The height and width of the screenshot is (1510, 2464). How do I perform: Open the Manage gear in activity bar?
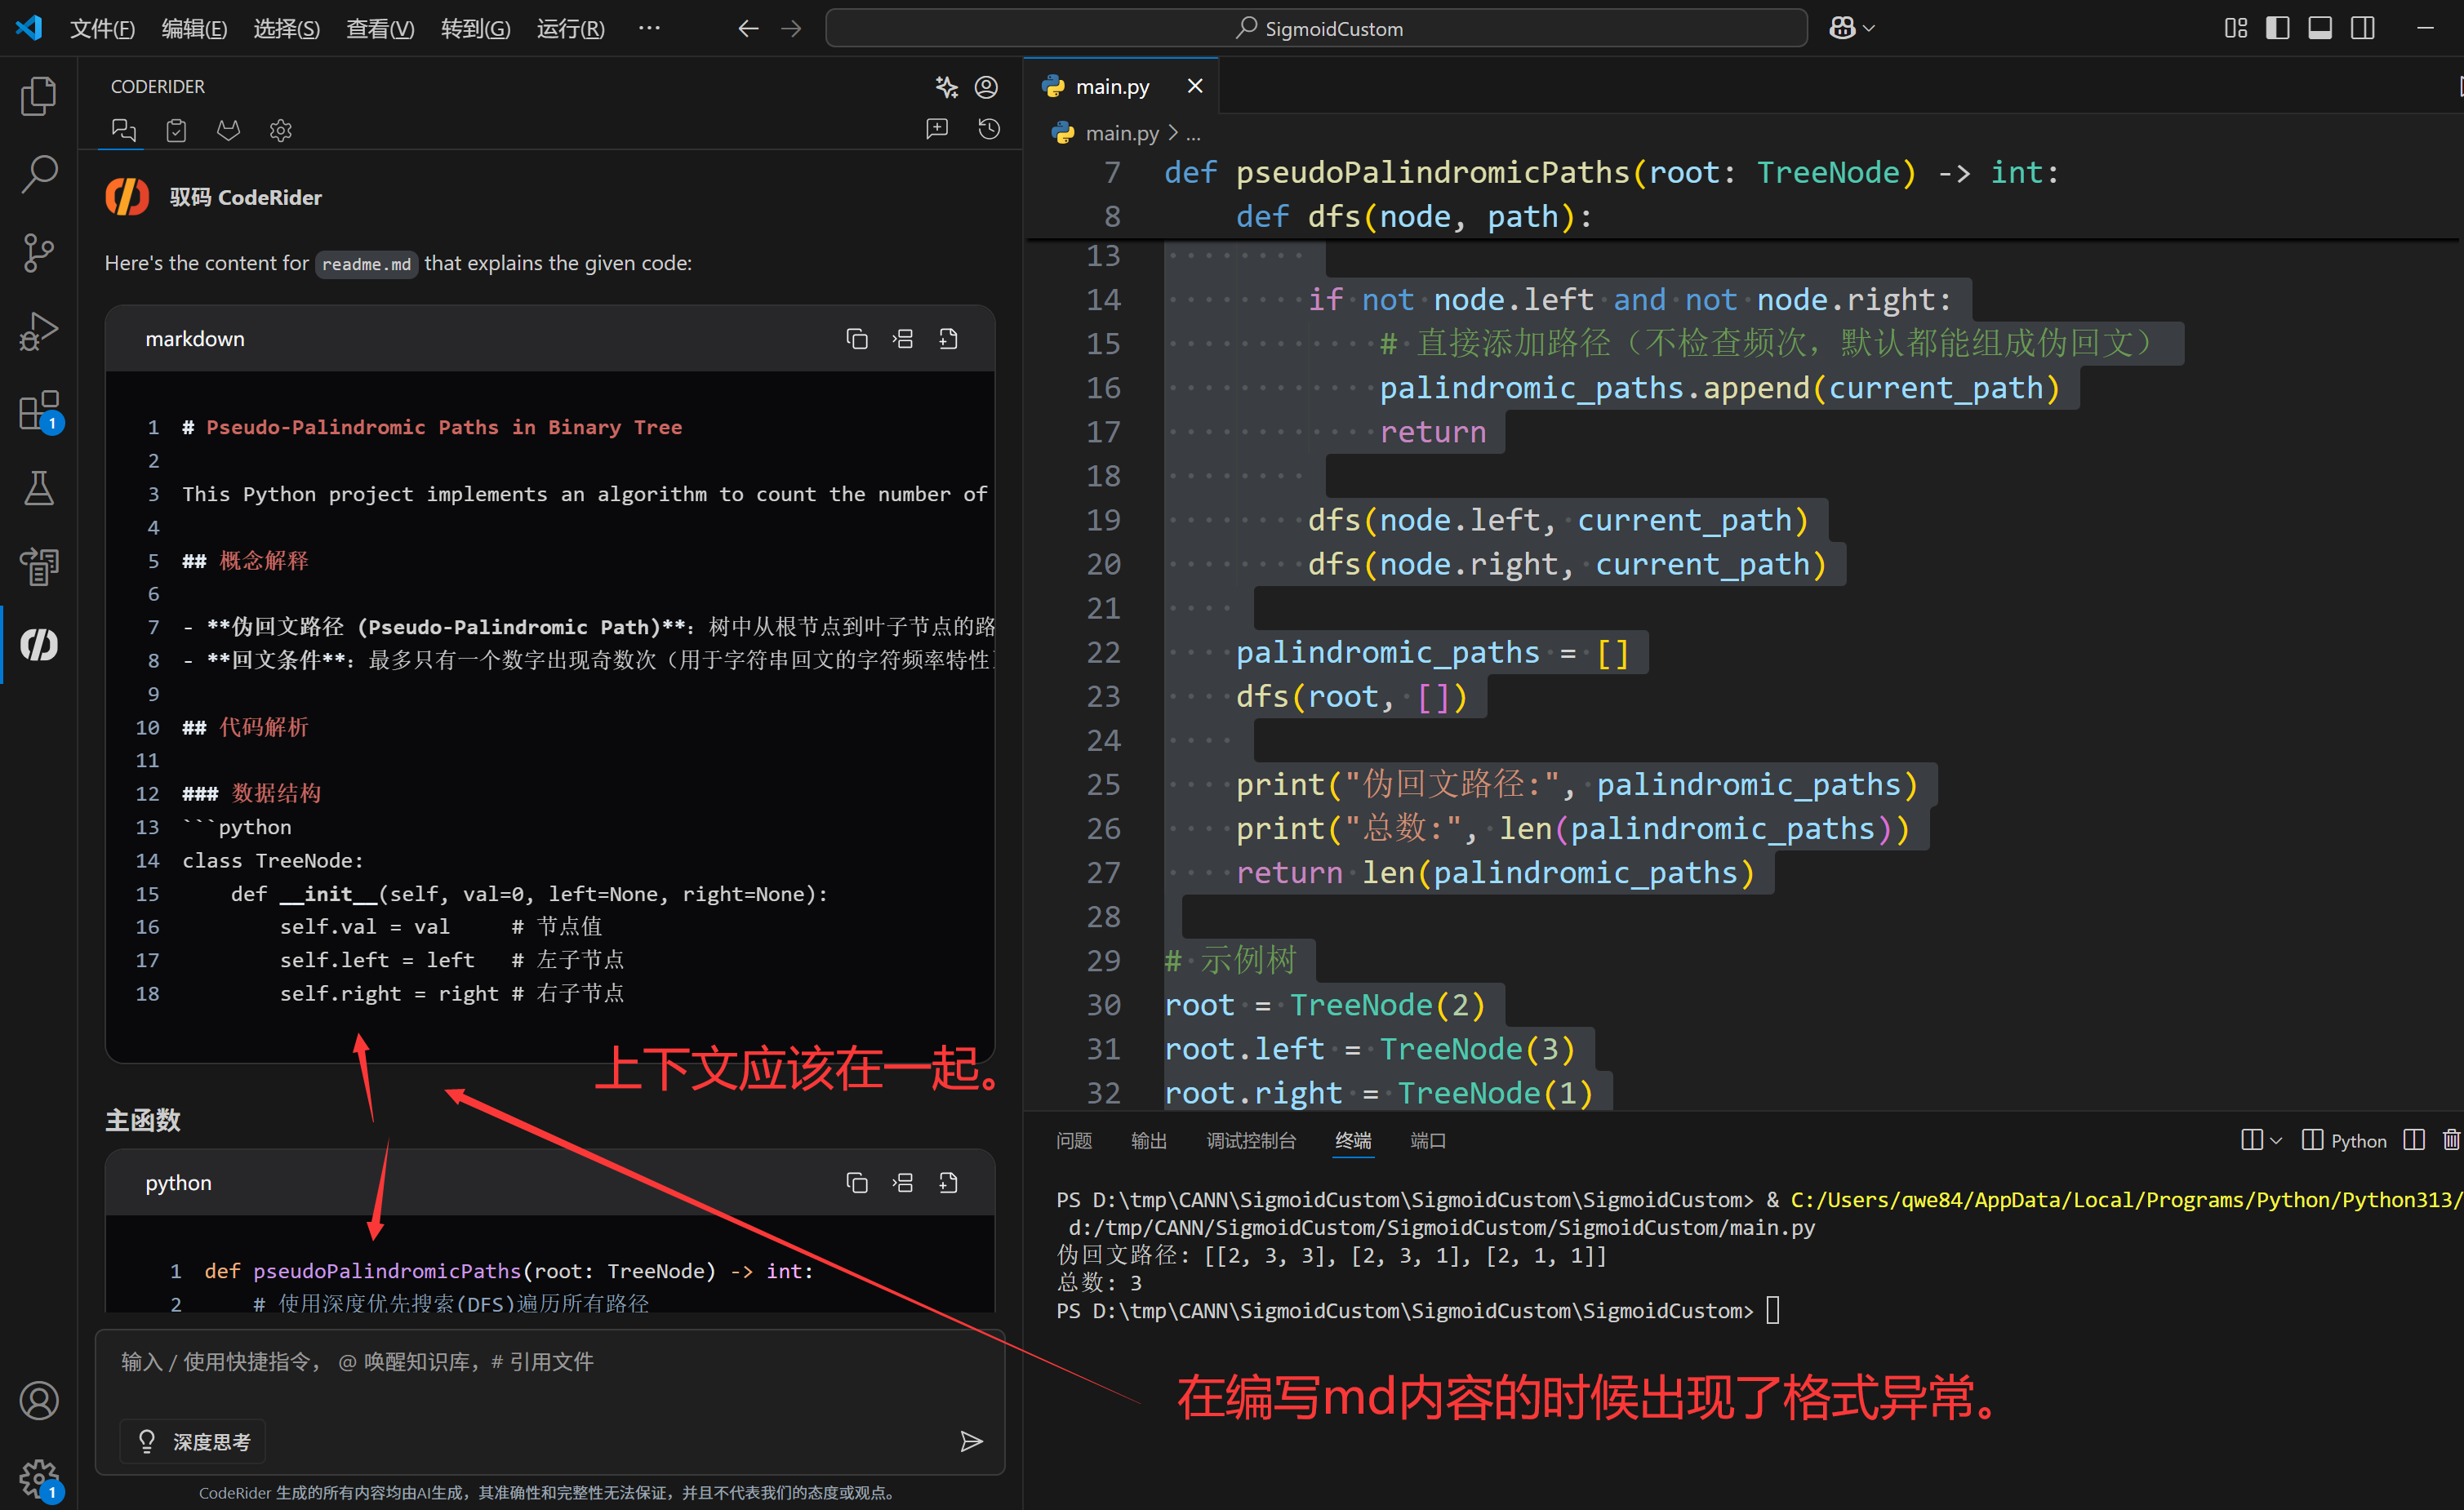[x=39, y=1478]
